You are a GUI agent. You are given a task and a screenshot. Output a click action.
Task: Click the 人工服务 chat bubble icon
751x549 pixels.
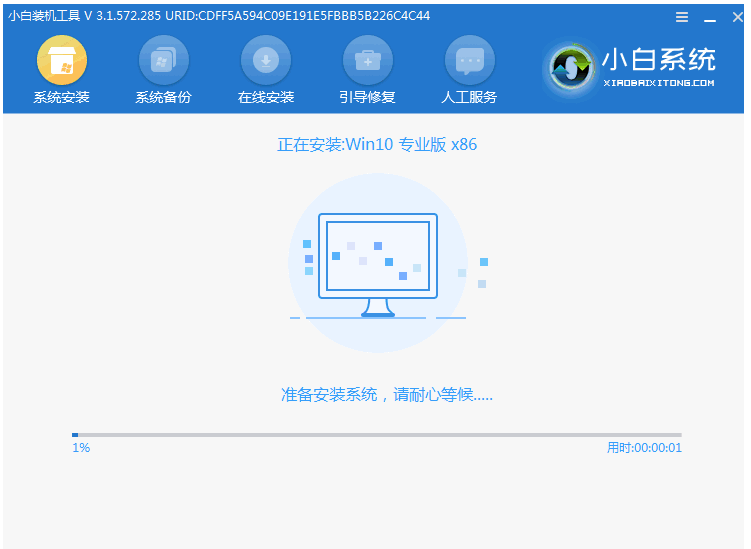pyautogui.click(x=469, y=61)
